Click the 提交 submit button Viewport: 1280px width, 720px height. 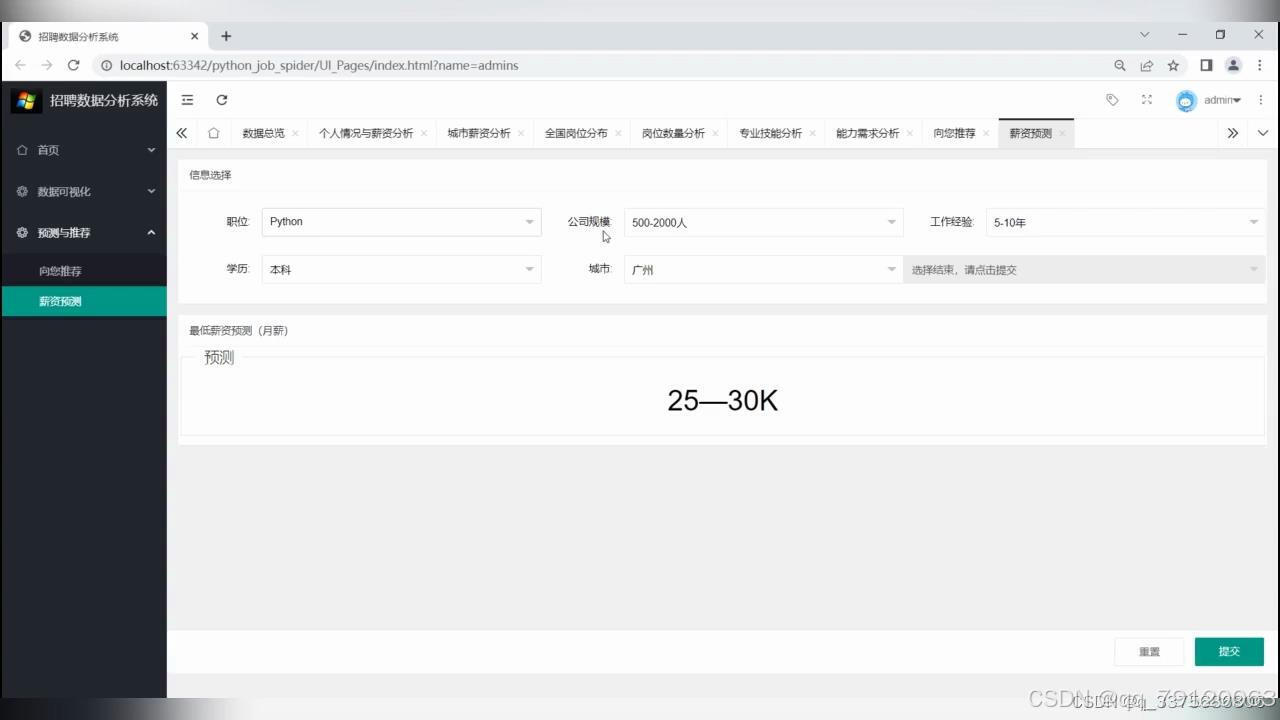1229,651
